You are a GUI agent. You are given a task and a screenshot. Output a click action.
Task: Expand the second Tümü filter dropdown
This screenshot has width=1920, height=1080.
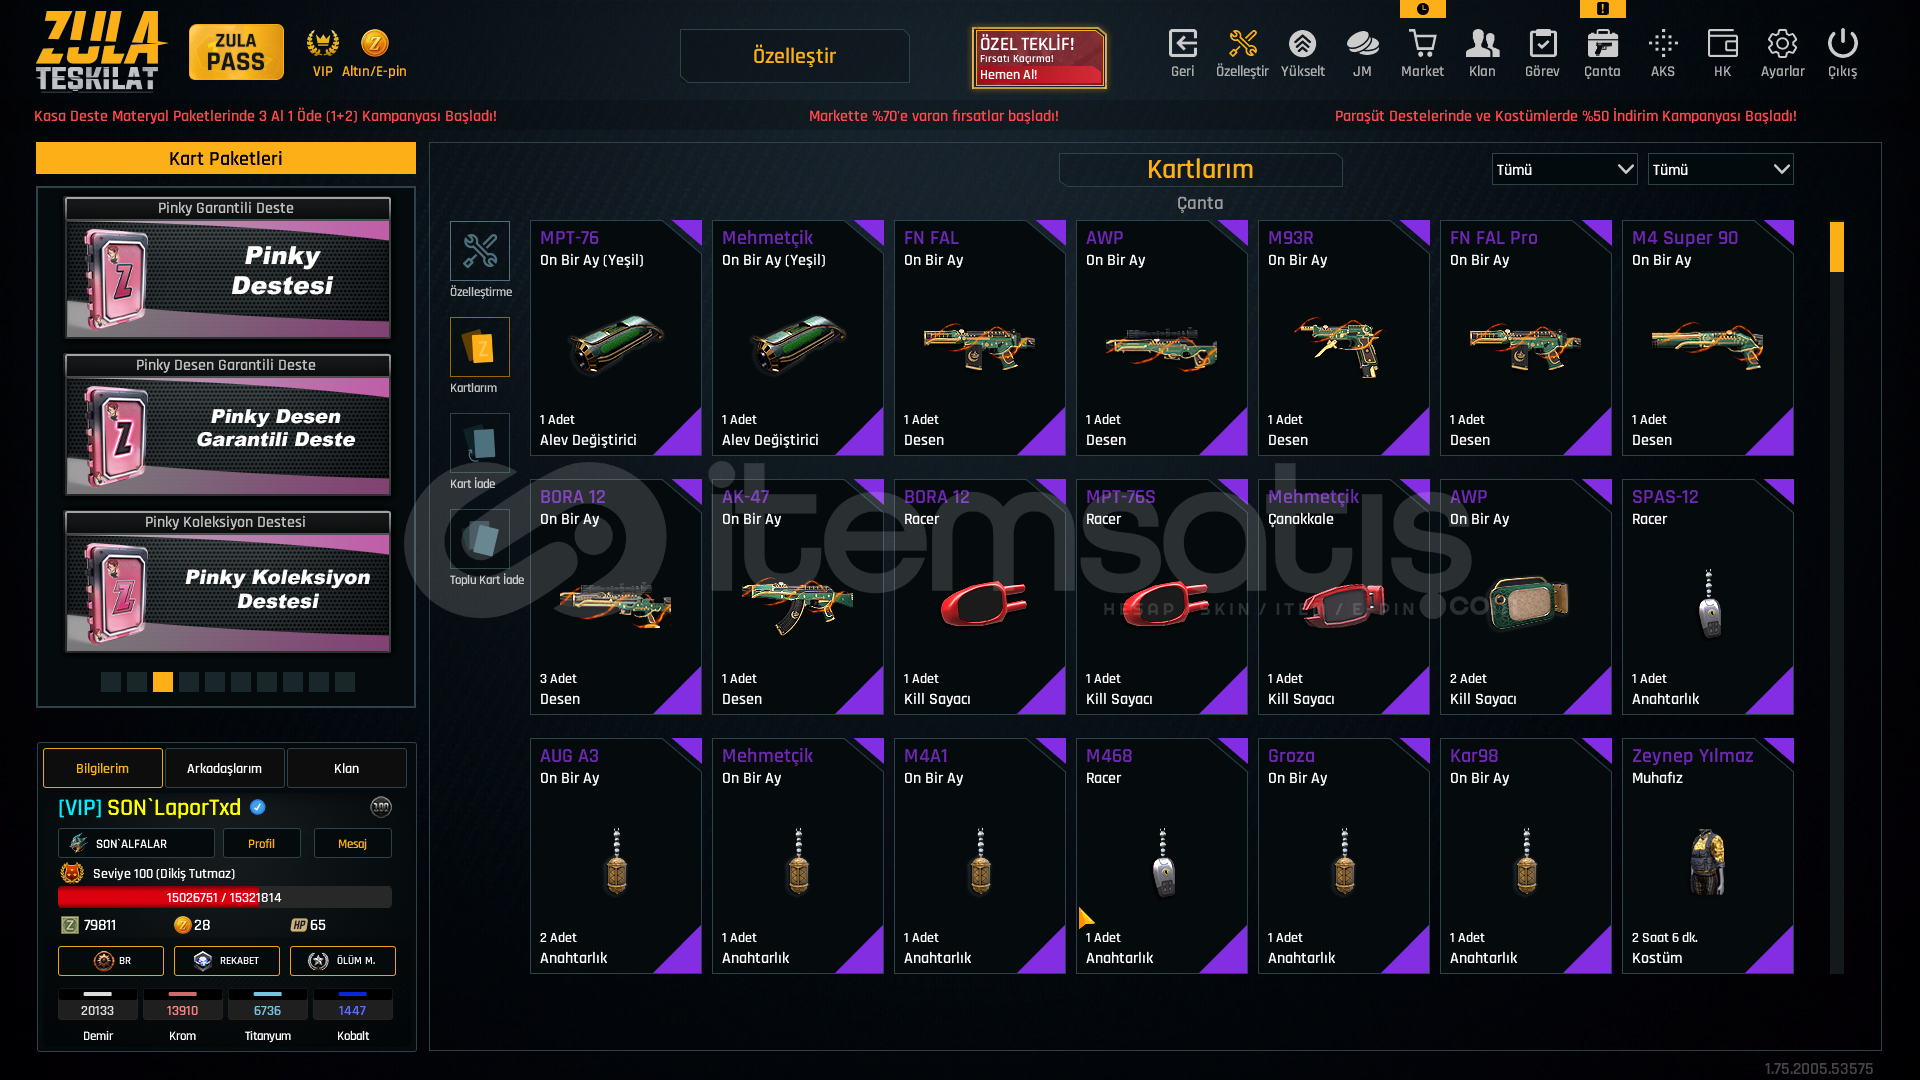1720,169
